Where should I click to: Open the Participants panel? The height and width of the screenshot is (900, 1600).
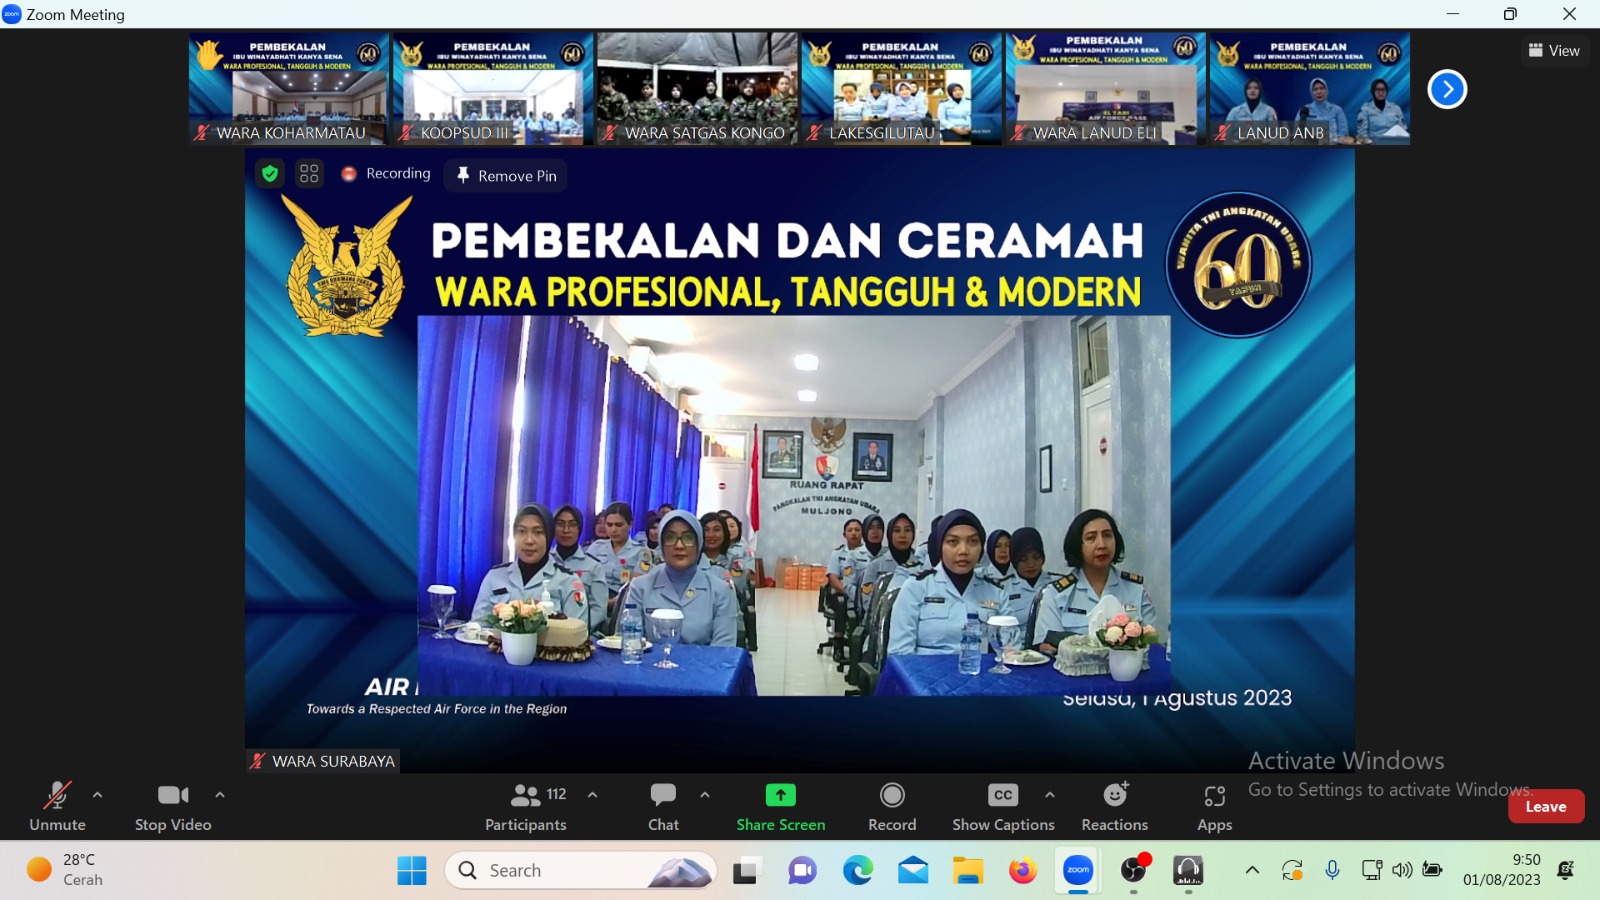tap(526, 806)
